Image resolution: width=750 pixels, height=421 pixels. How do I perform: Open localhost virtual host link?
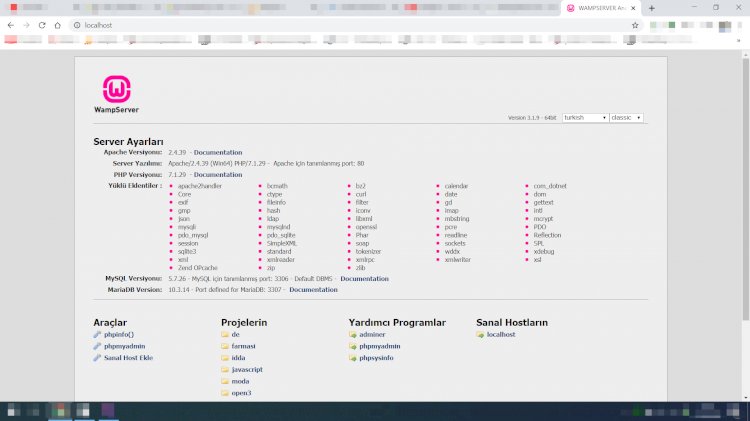click(x=501, y=334)
